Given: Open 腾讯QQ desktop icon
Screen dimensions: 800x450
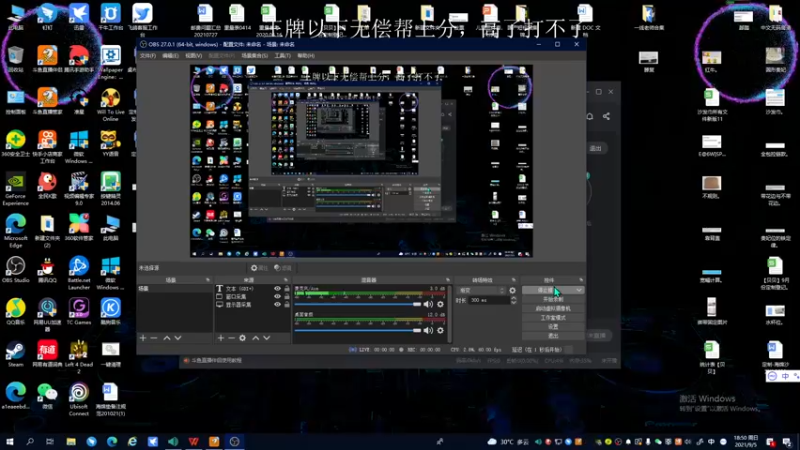Looking at the screenshot, I should [47, 270].
